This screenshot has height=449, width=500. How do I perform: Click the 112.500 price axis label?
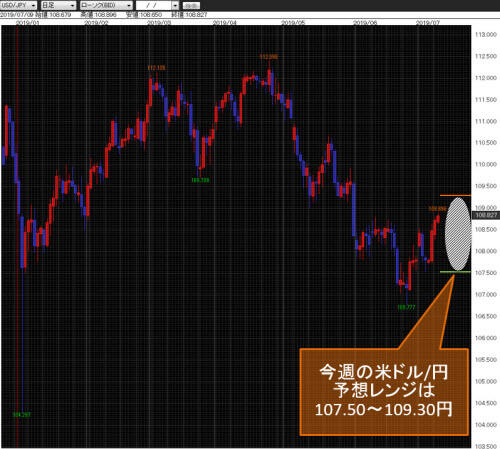pyautogui.click(x=486, y=56)
